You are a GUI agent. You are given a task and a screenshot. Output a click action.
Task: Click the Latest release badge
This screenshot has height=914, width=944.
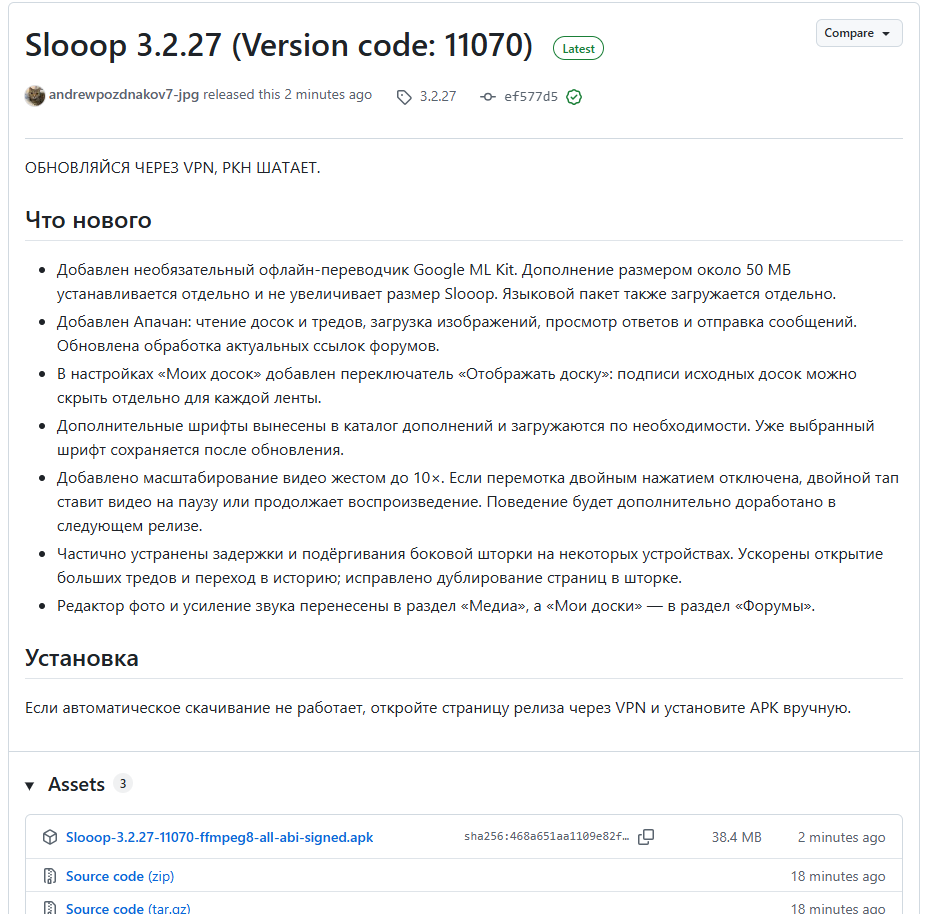[x=578, y=49]
